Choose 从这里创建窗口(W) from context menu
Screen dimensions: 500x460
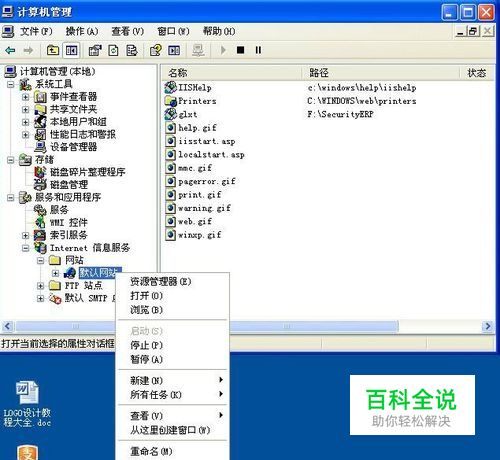point(172,430)
